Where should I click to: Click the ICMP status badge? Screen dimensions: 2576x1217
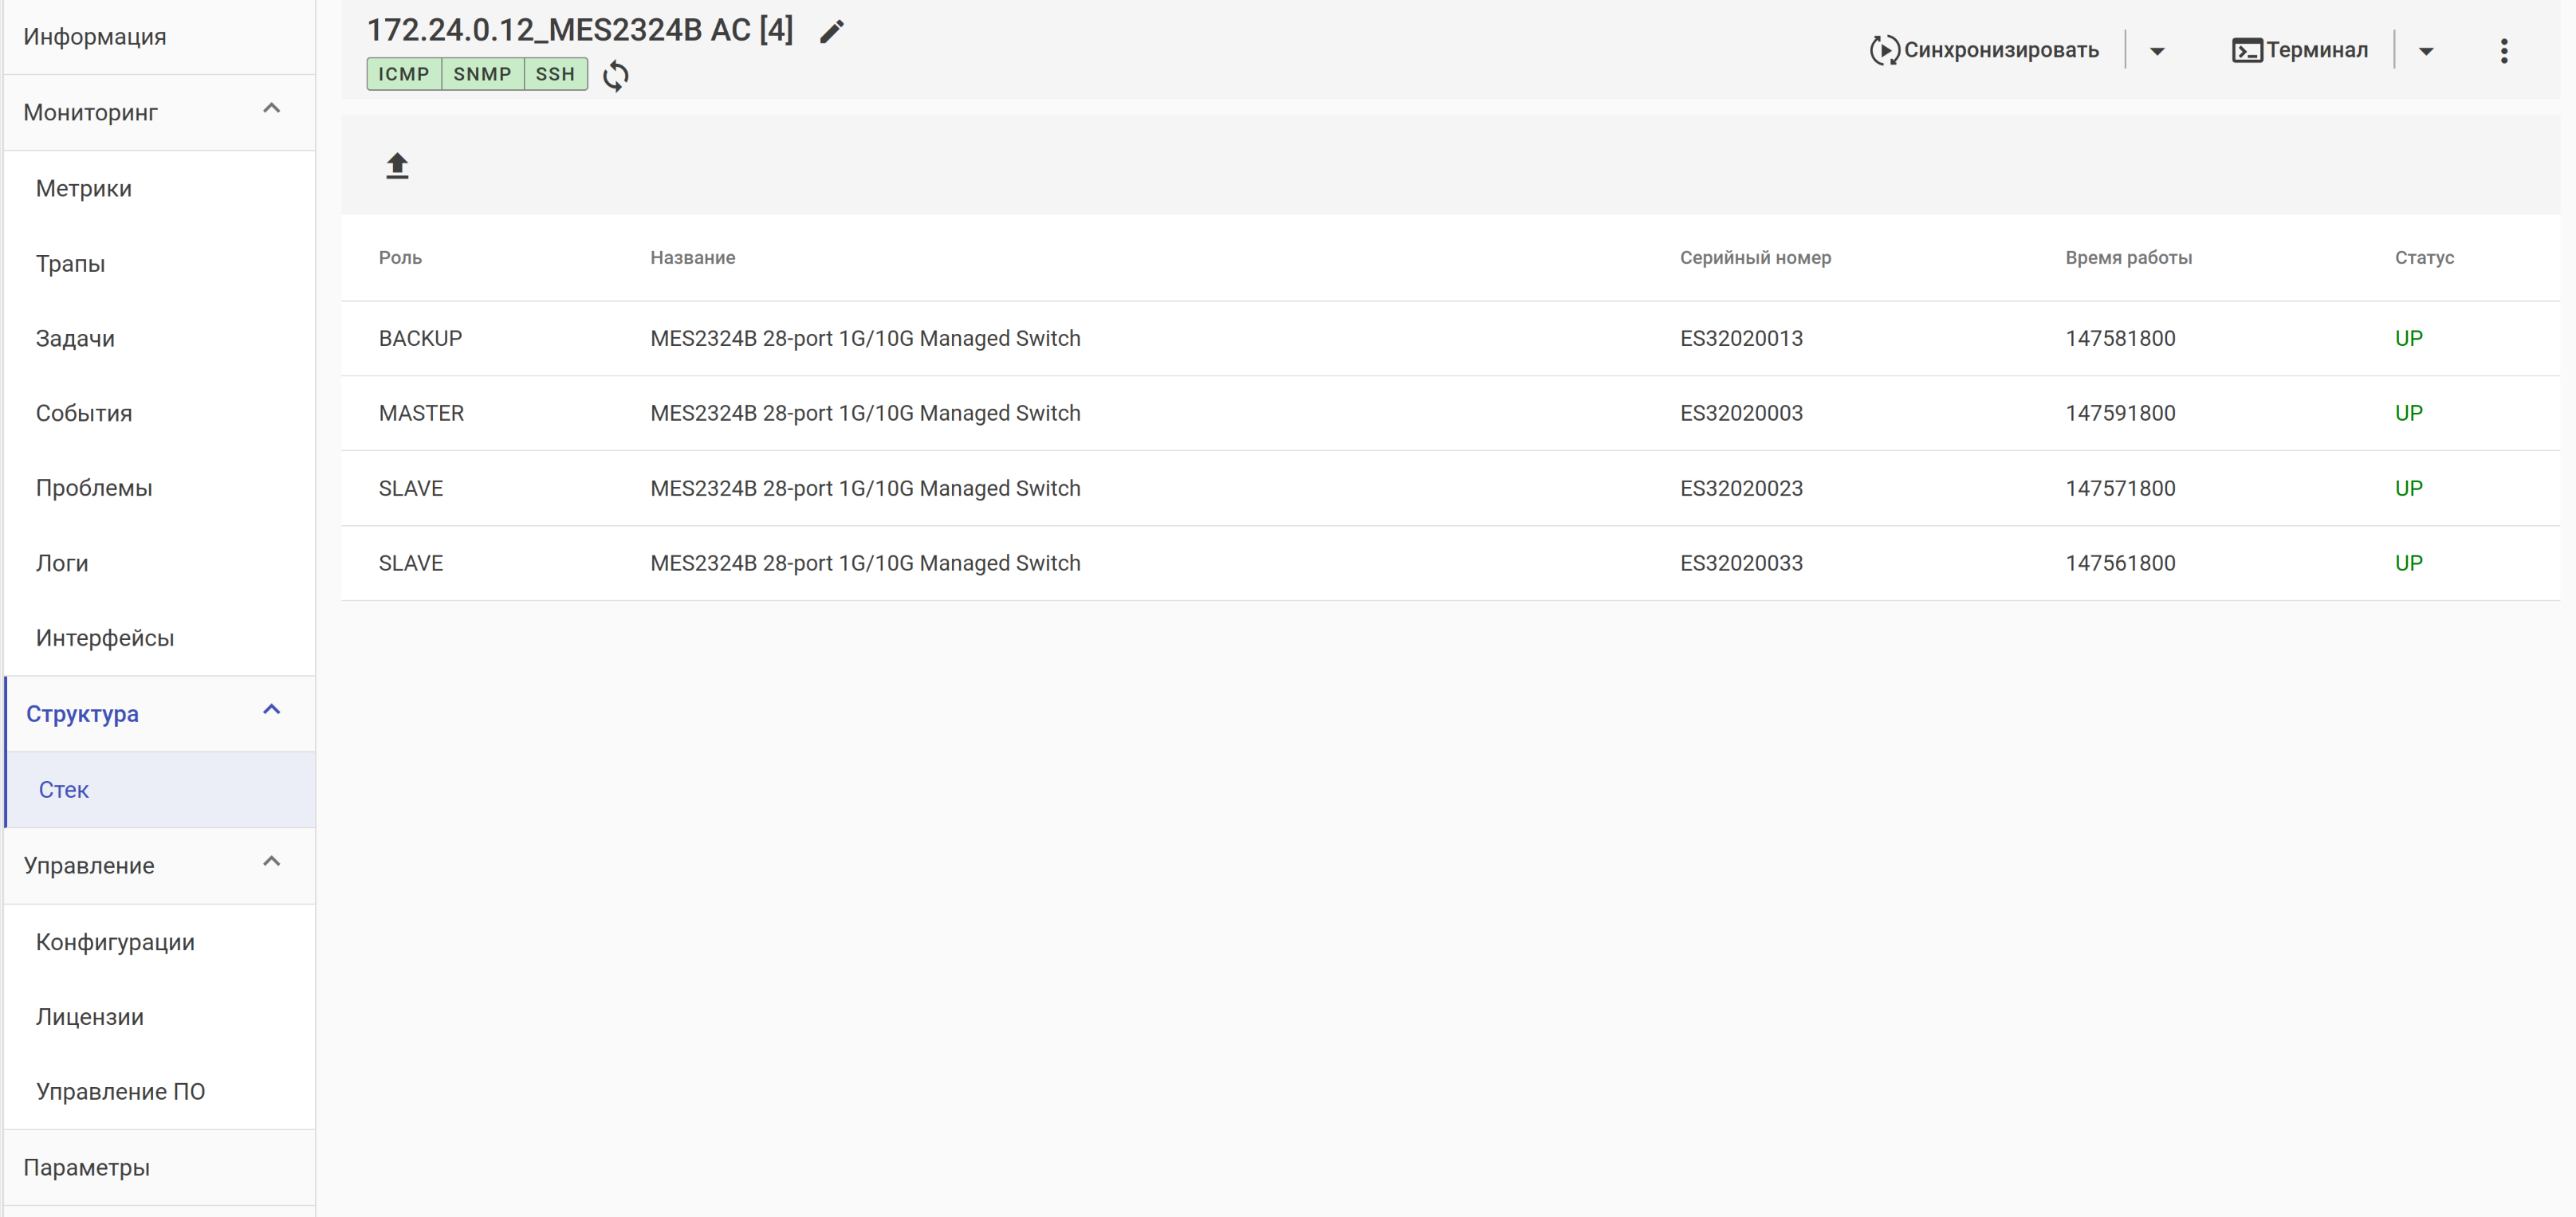[x=404, y=74]
